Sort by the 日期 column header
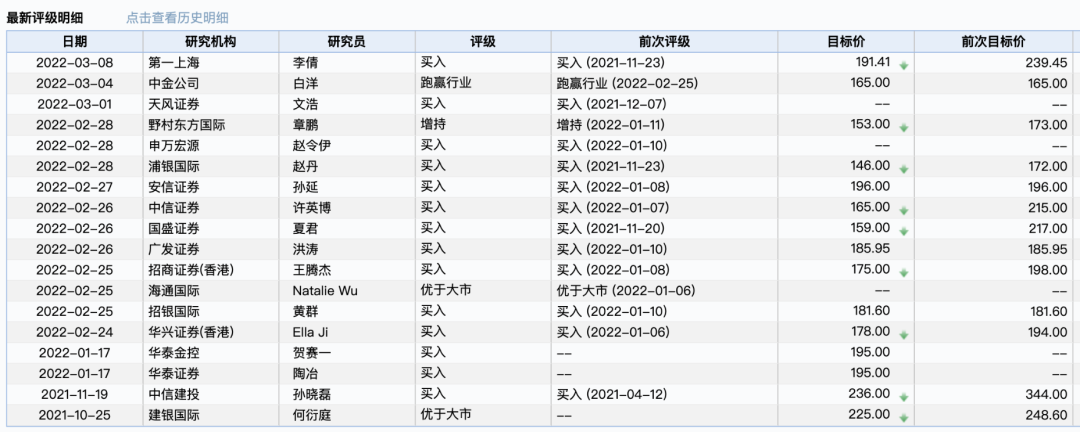 click(75, 41)
